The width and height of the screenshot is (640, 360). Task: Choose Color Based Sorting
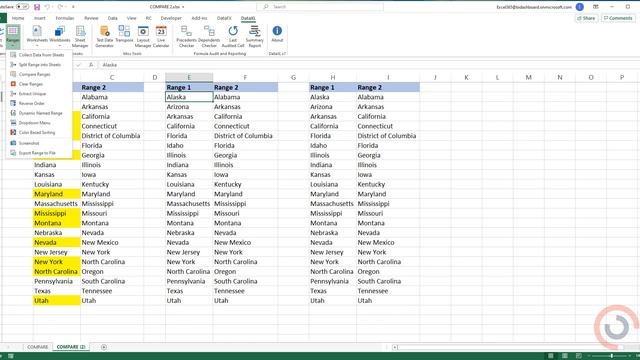(38, 133)
